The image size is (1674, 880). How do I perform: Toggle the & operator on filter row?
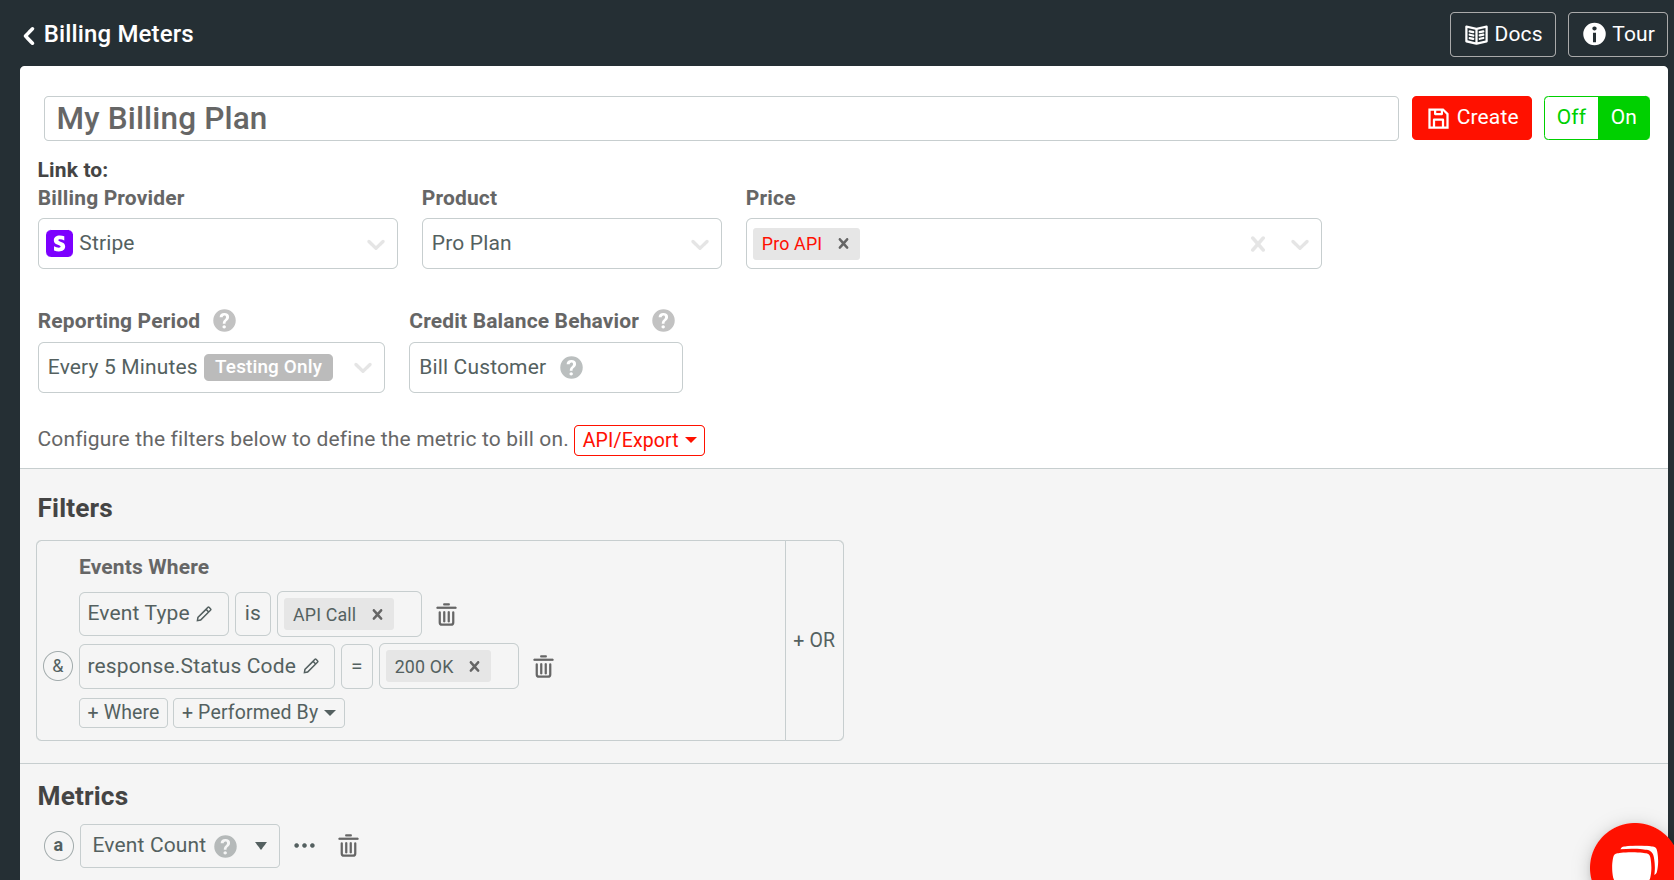(x=58, y=666)
